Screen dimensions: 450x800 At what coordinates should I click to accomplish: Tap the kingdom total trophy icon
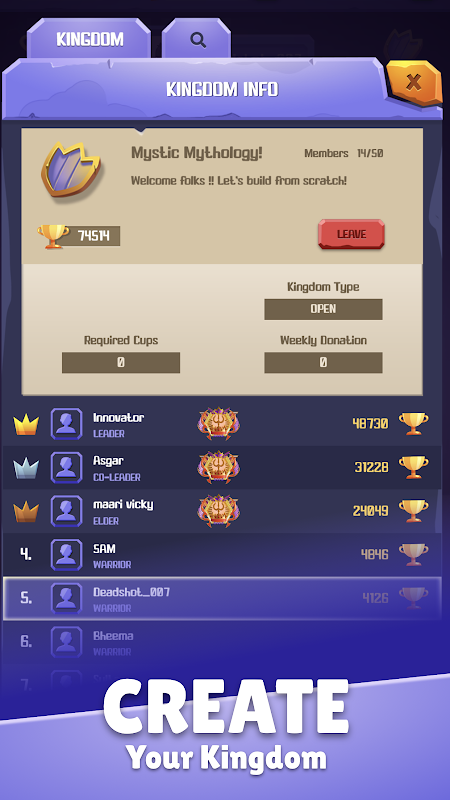[x=53, y=236]
